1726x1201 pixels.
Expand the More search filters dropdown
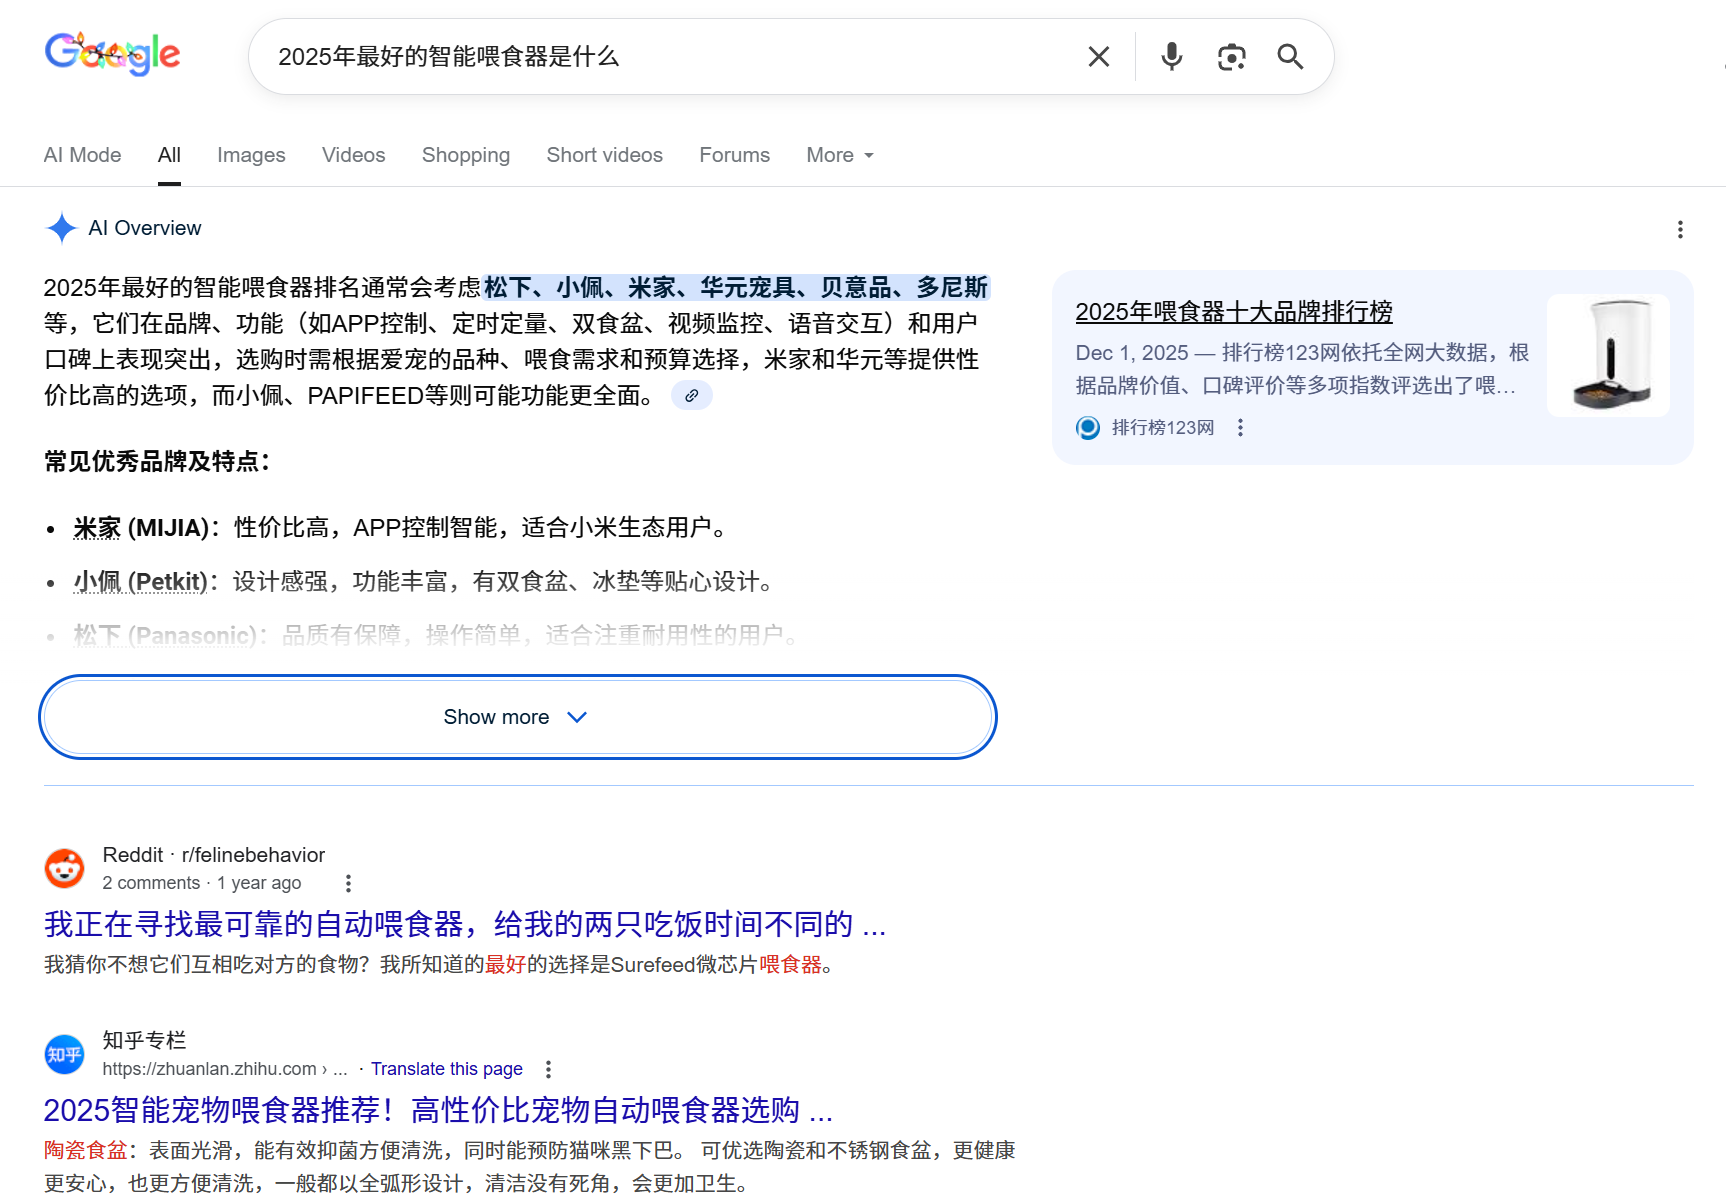click(840, 155)
